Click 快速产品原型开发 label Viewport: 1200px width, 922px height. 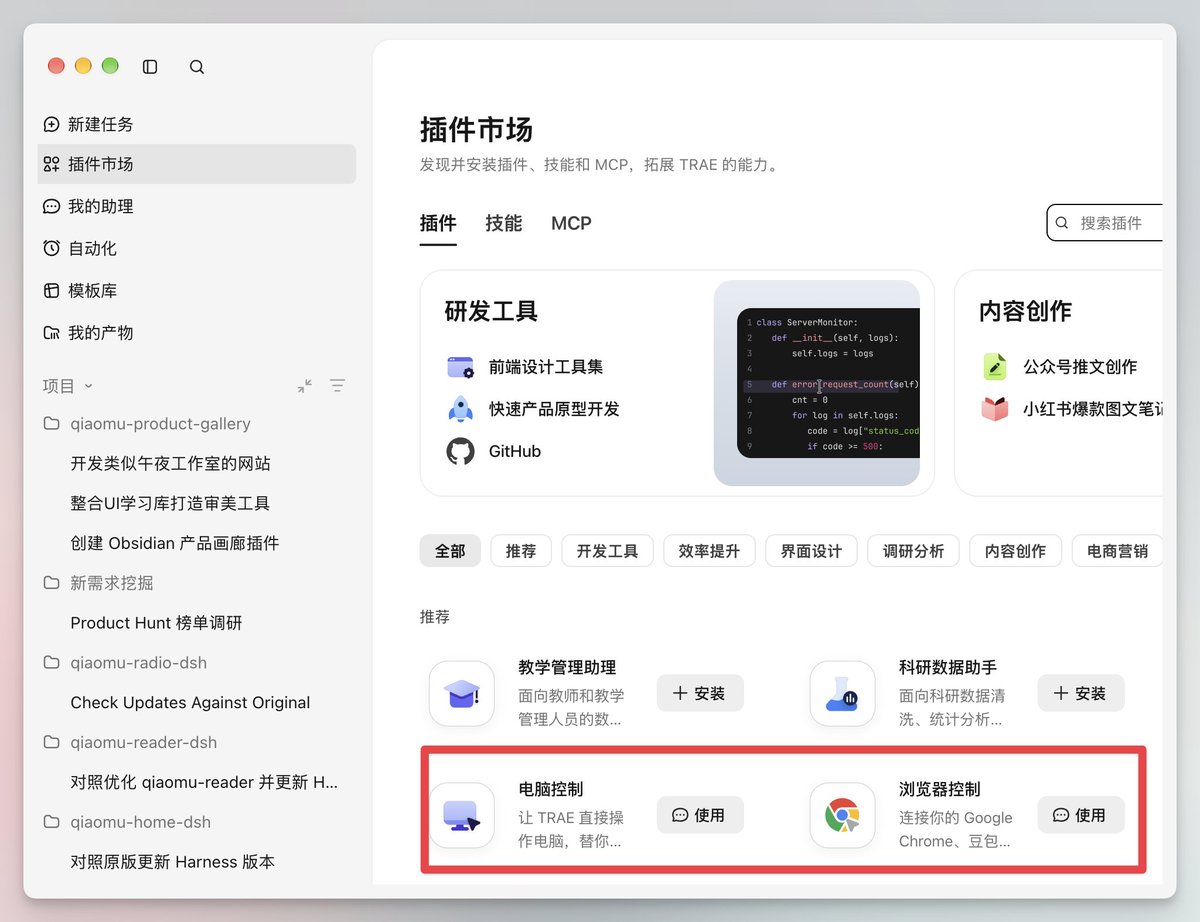554,409
